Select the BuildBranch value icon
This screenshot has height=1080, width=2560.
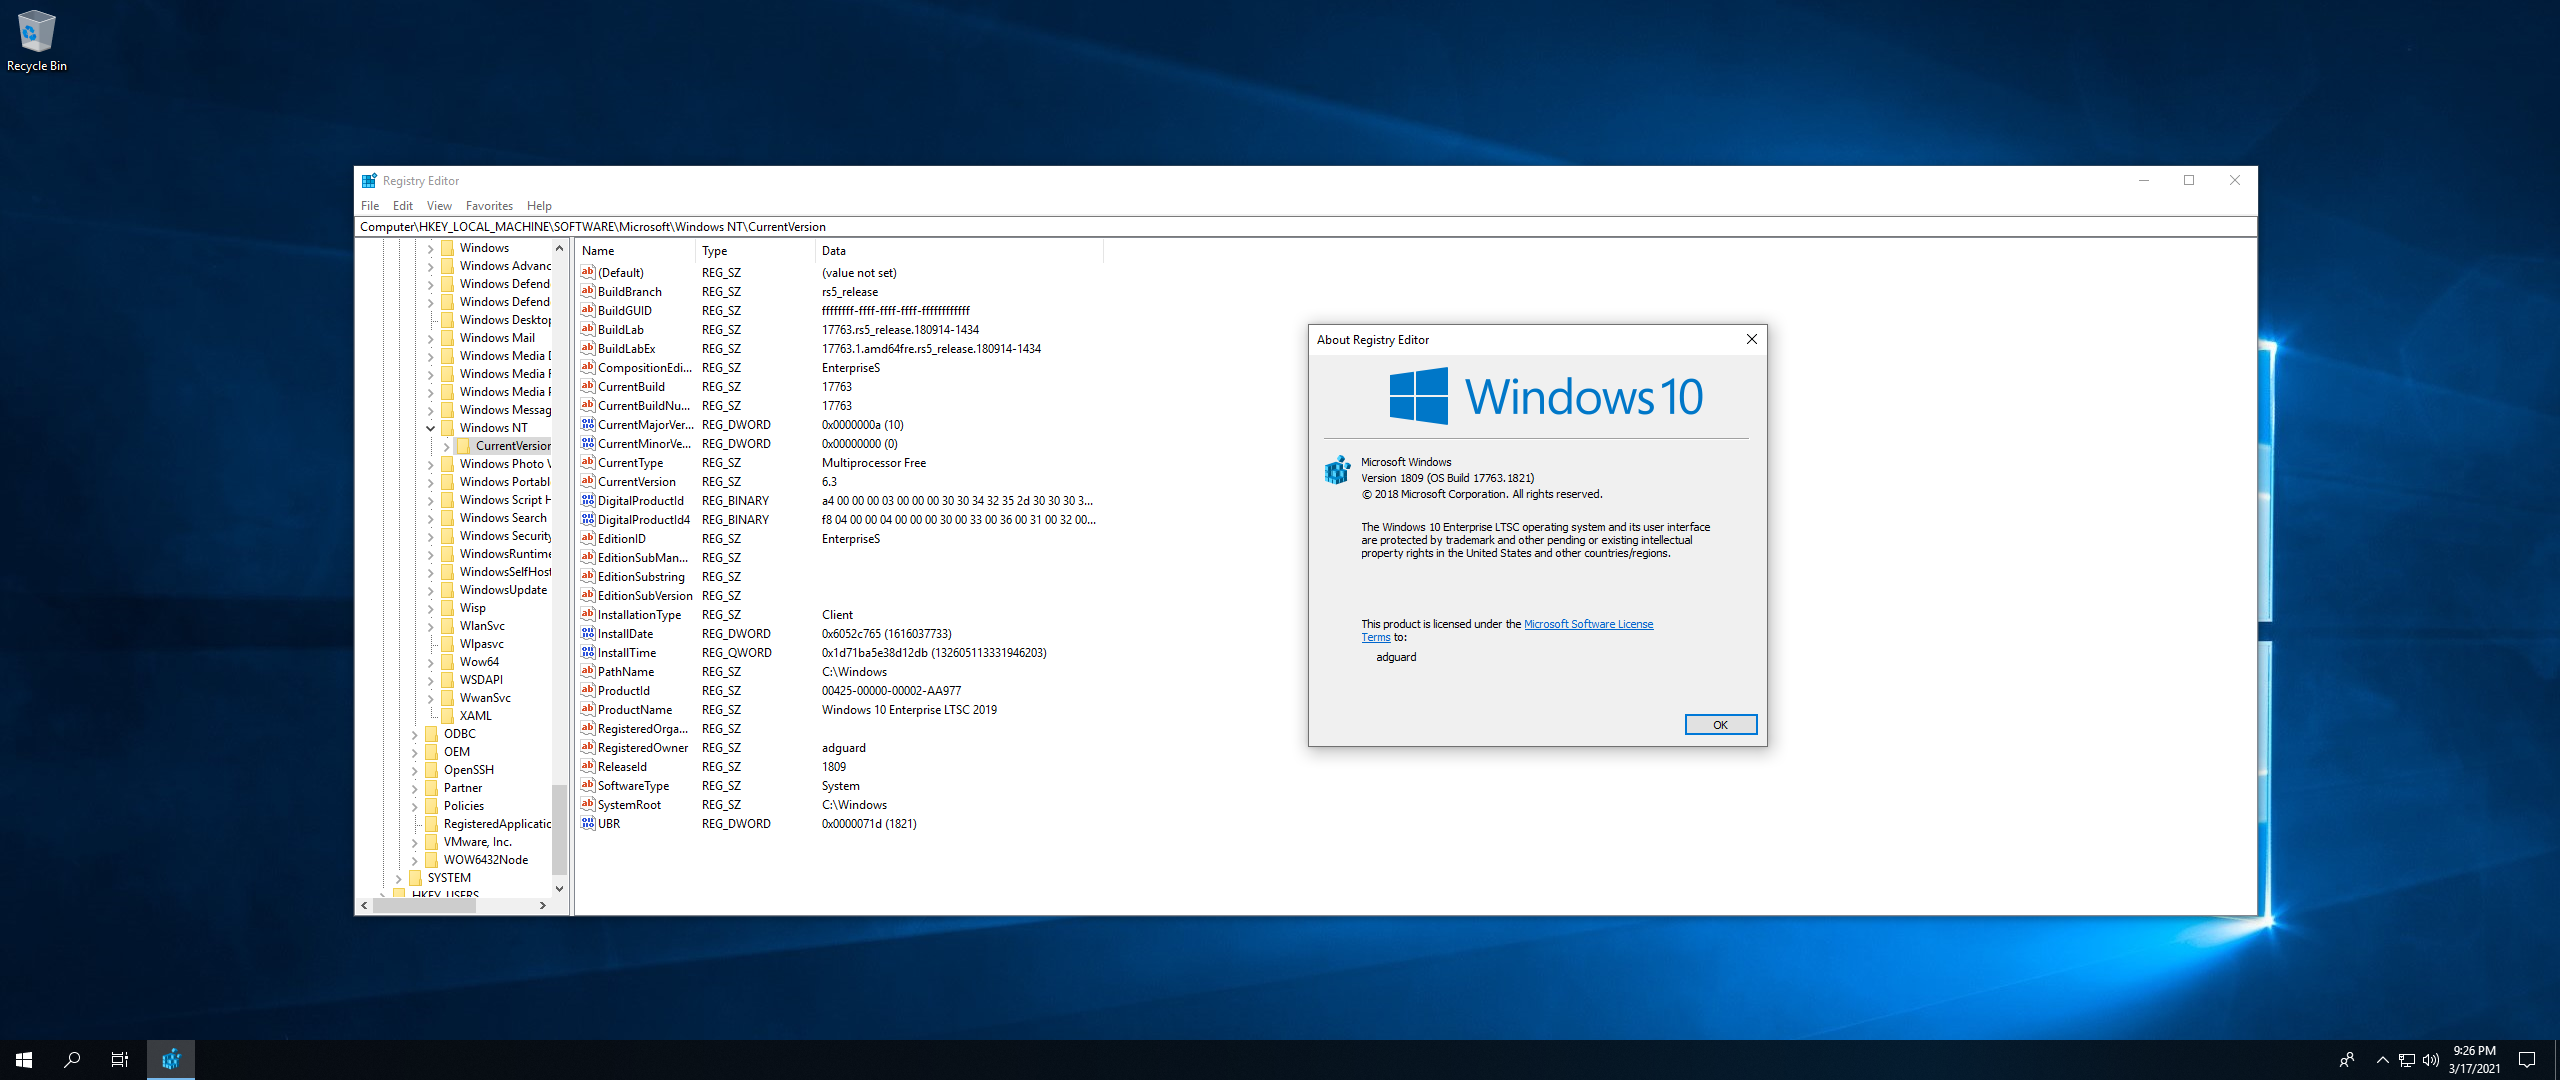coord(588,291)
